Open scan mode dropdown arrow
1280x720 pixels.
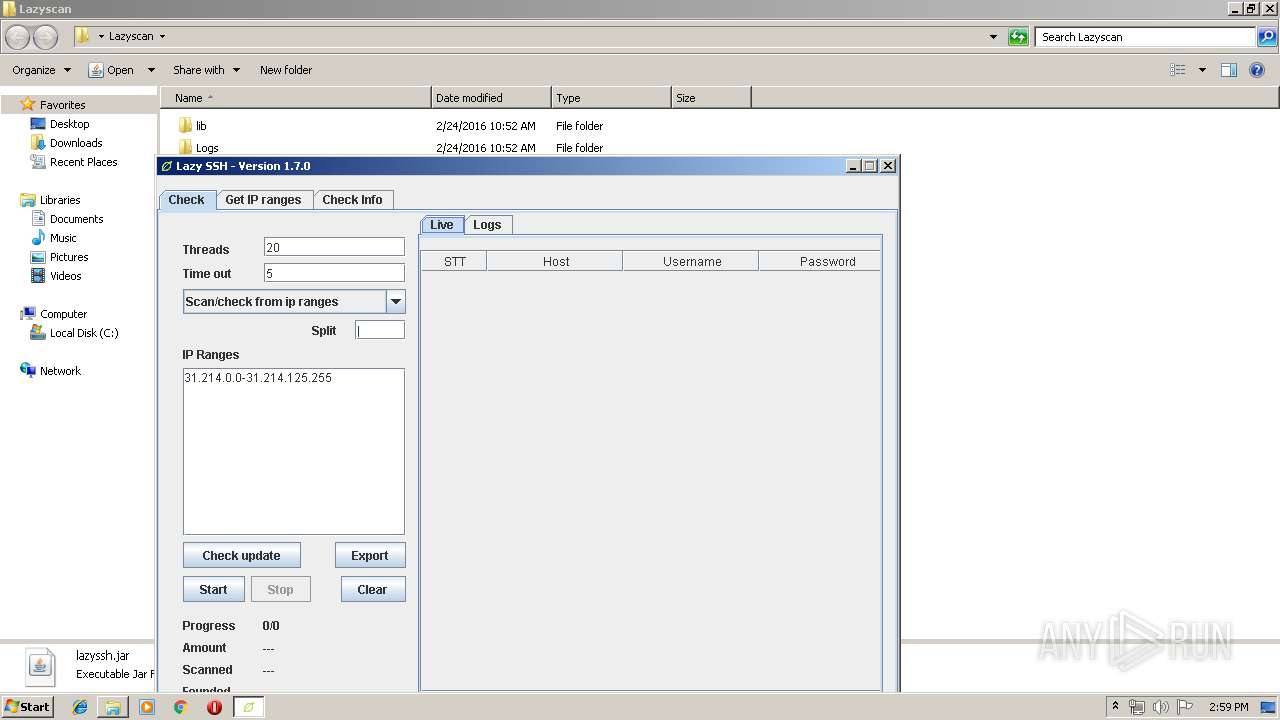[x=396, y=301]
